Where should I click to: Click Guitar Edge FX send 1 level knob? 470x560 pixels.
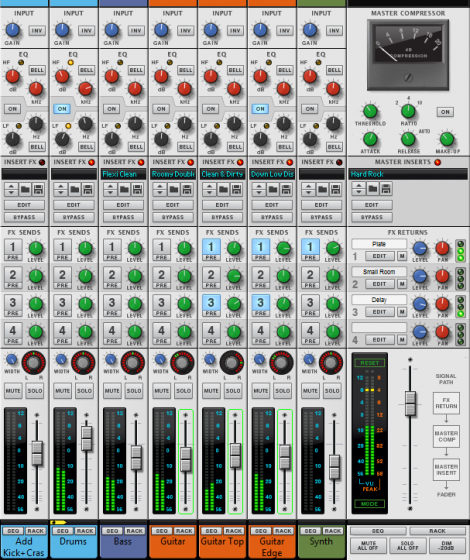point(283,248)
